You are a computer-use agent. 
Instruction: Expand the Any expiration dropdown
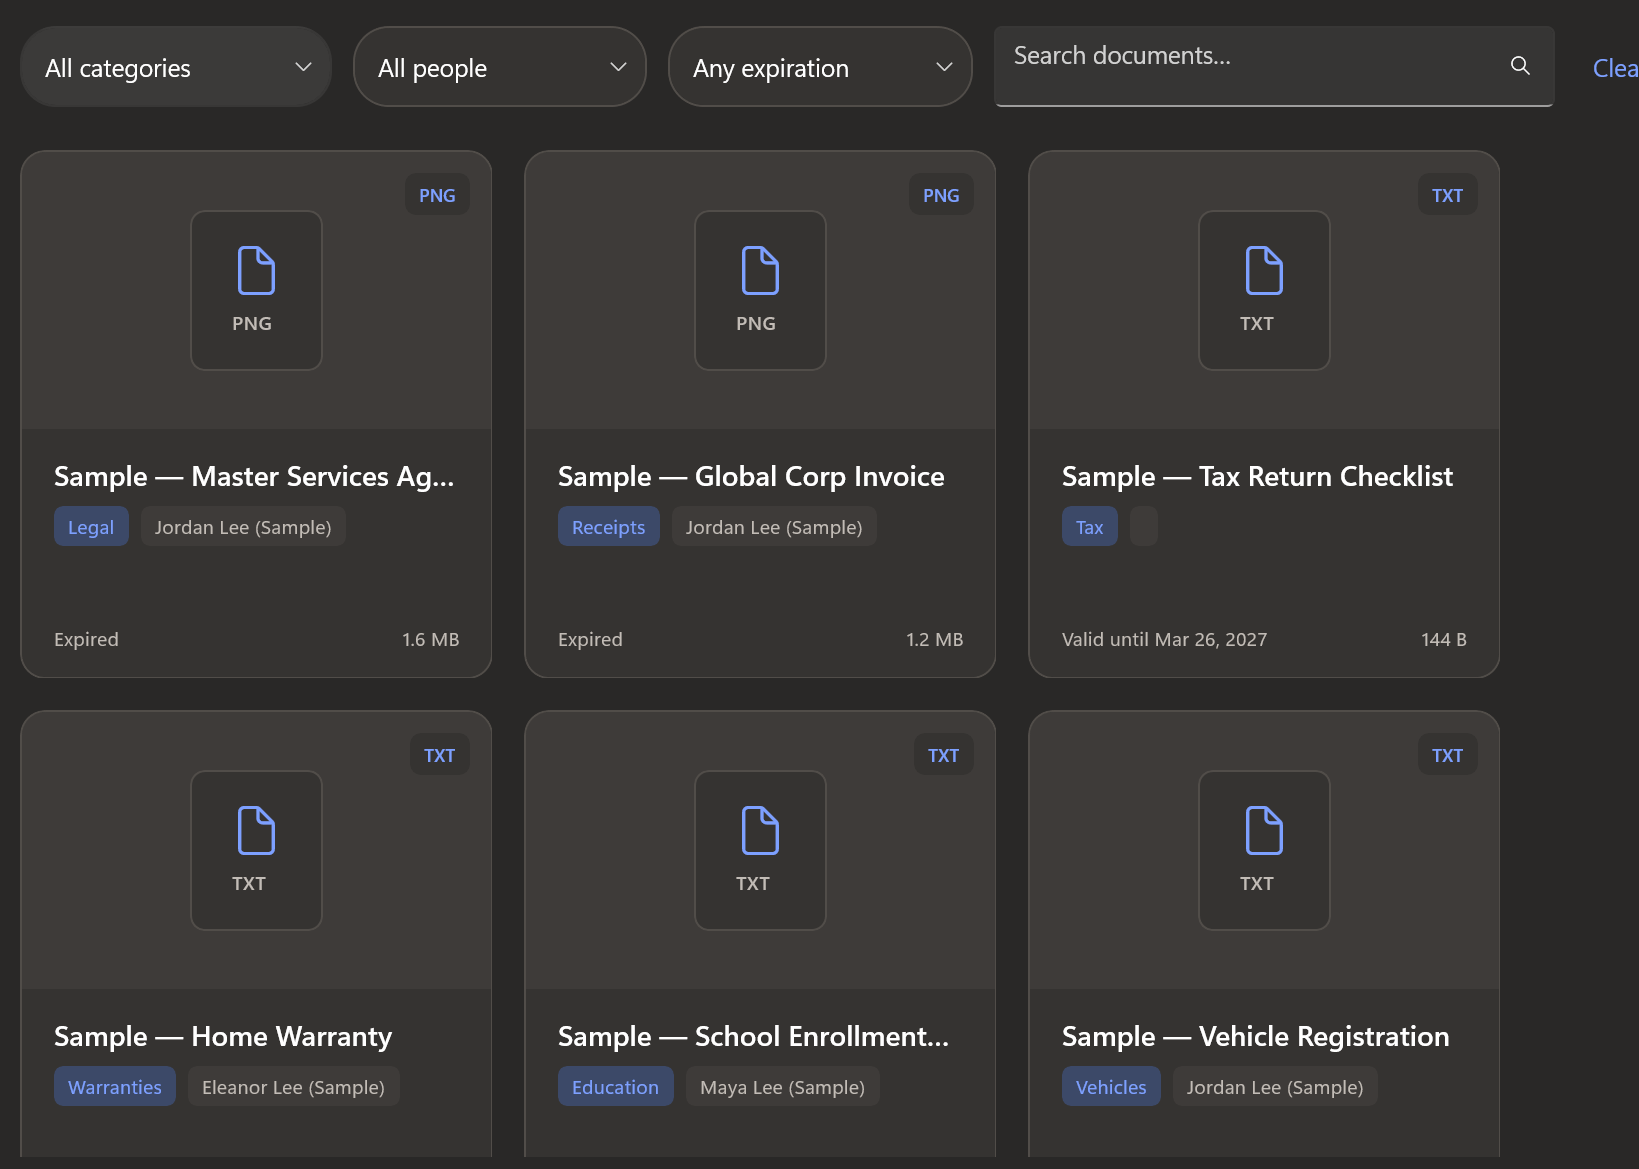820,67
